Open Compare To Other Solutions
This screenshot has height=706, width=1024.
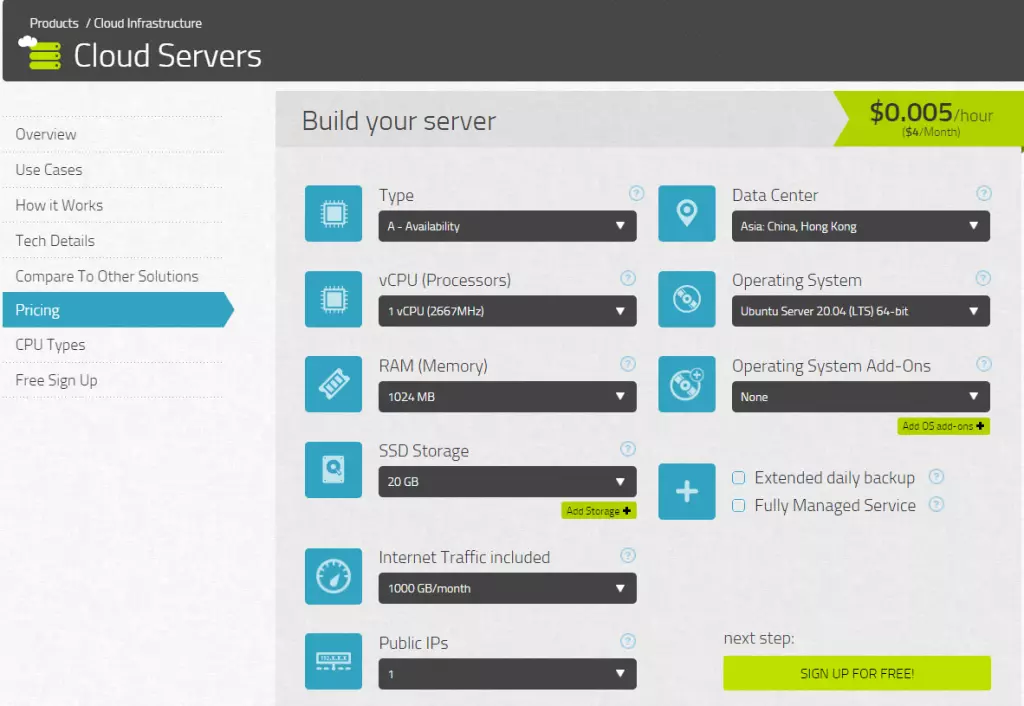click(106, 276)
